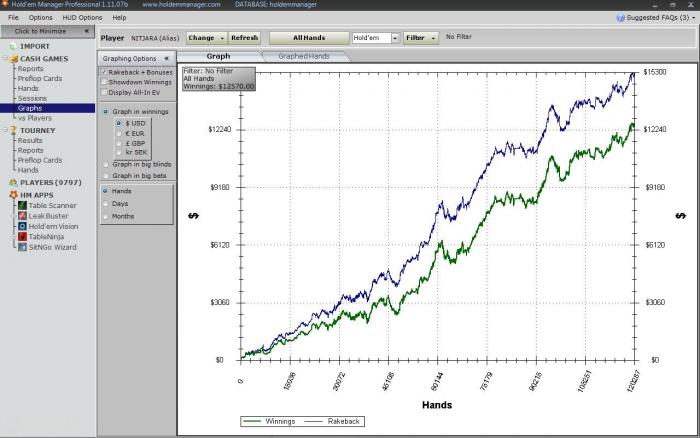Open Cash Games Preflop Cards
700x438 pixels.
tap(40, 79)
